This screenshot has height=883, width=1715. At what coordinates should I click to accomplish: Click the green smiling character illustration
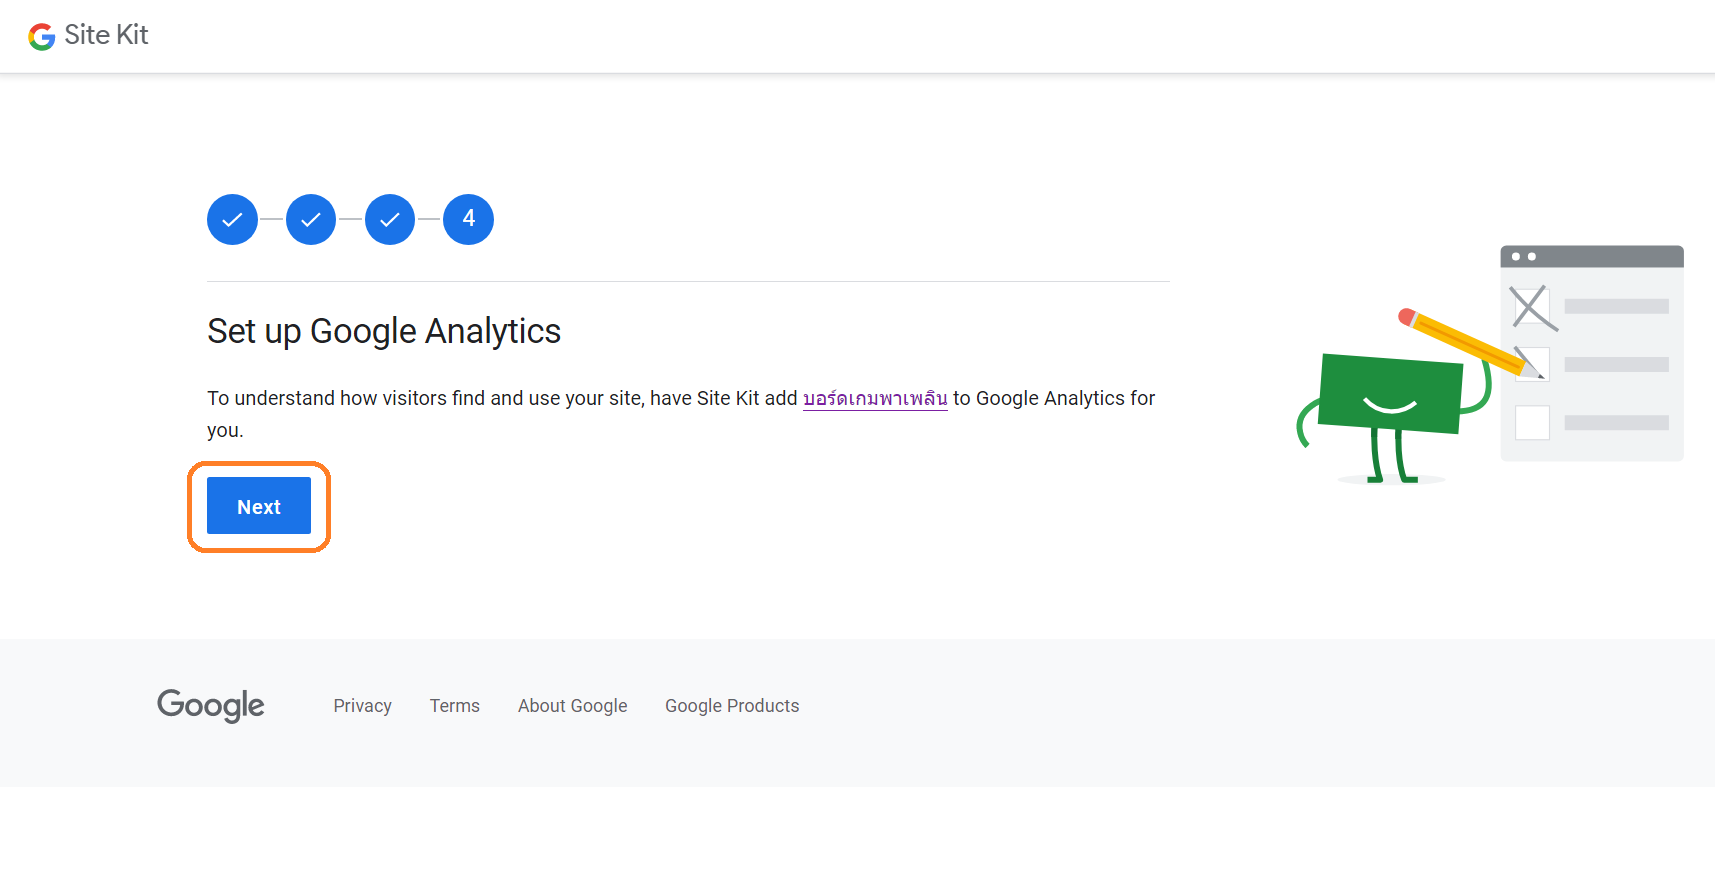click(x=1390, y=395)
